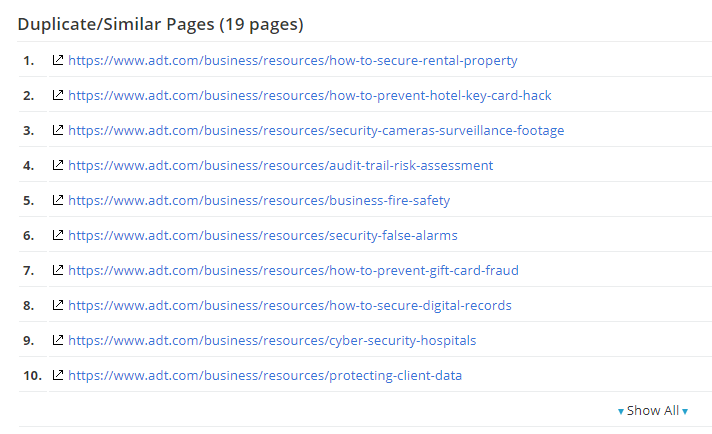This screenshot has height=434, width=712.
Task: Click external link icon beside how-to-secure-rental-property URL
Action: point(58,60)
